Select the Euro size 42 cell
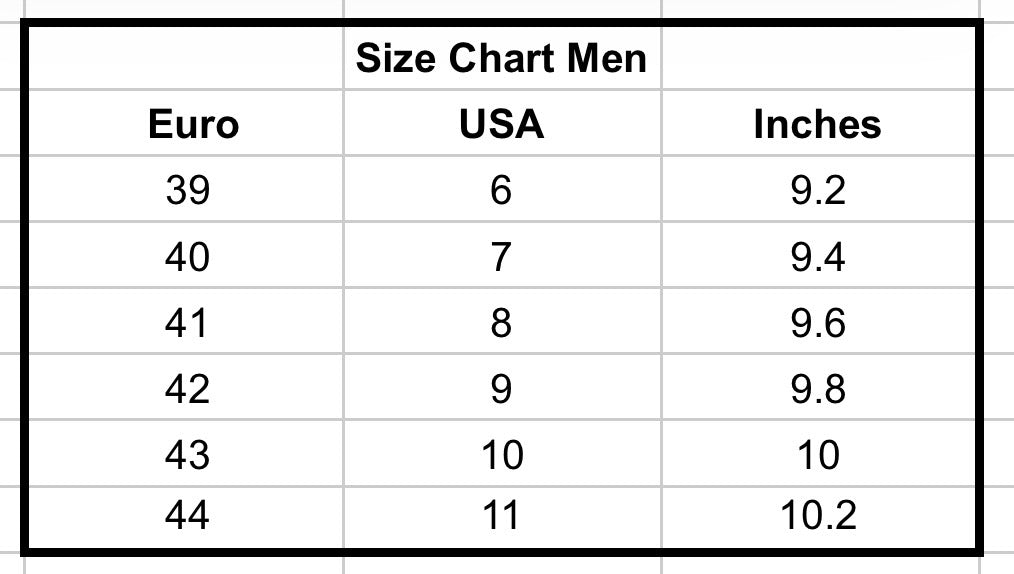The image size is (1014, 574). tap(187, 388)
